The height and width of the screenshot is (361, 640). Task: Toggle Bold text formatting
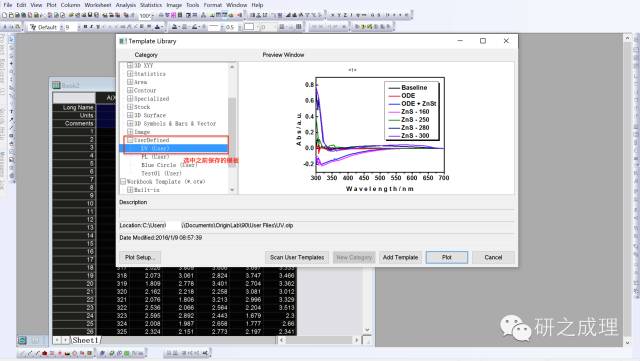(85, 27)
